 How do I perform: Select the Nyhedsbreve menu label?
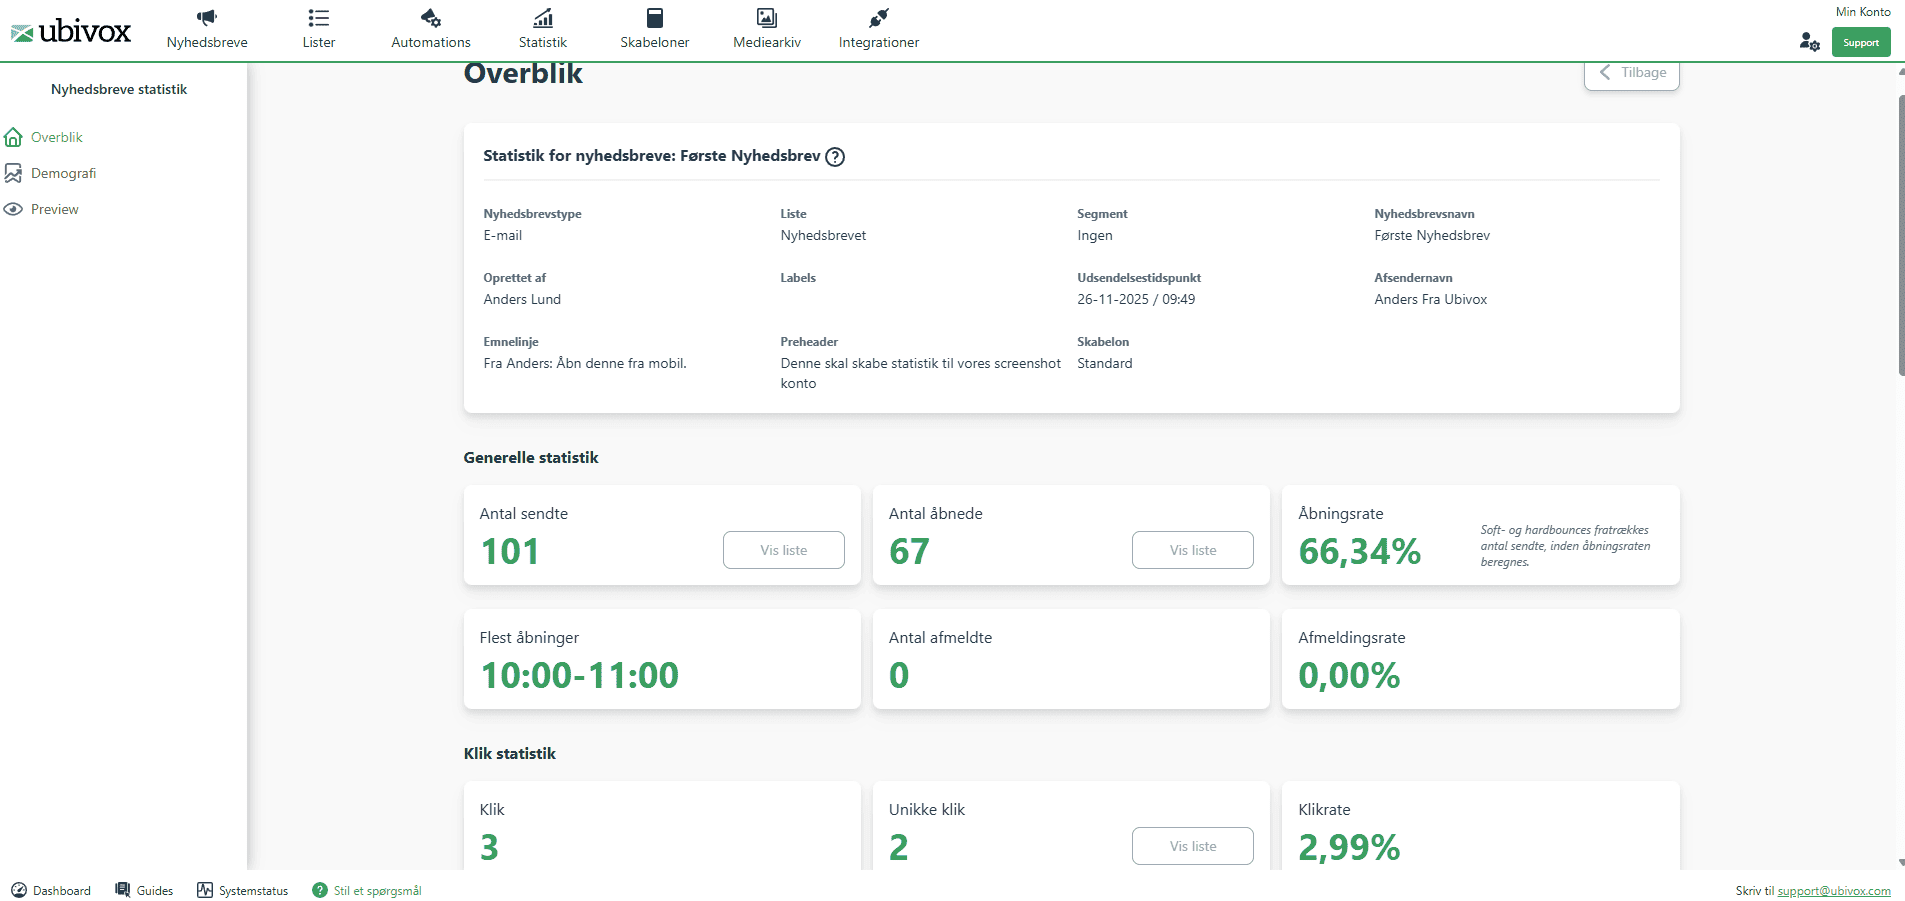point(207,42)
